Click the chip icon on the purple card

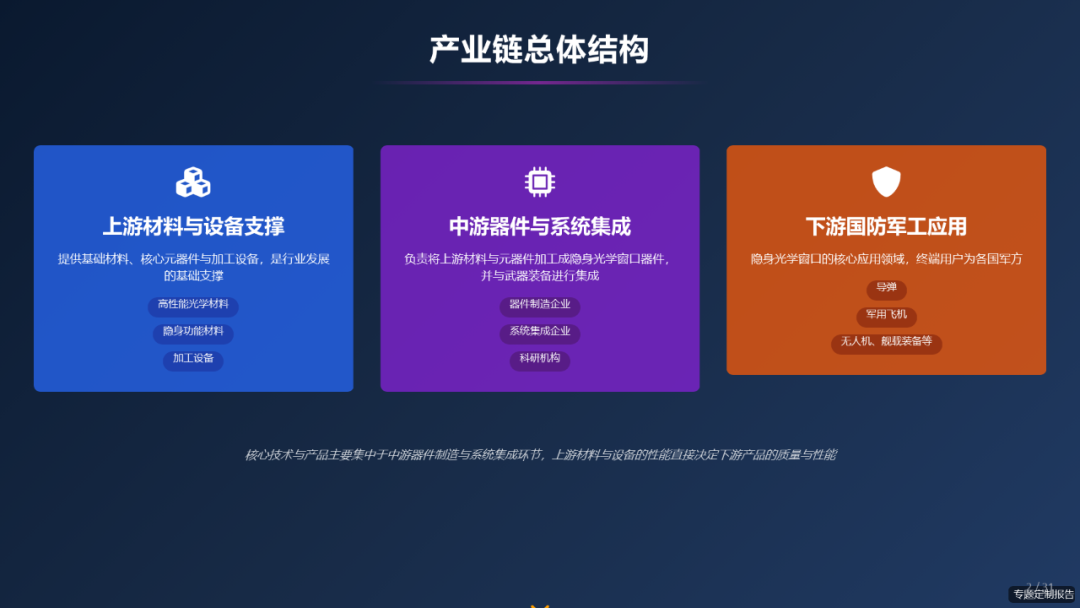[540, 181]
